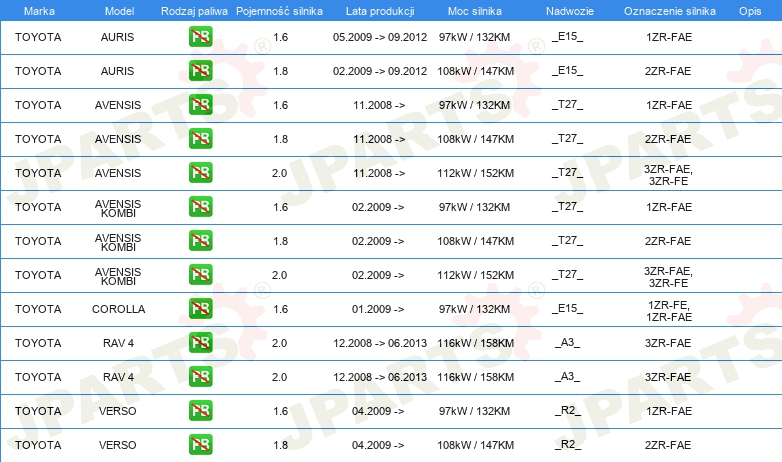
Task: Click 02.2009 -> date in AVENSIS KOMBI 1.8 row
Action: [x=378, y=241]
